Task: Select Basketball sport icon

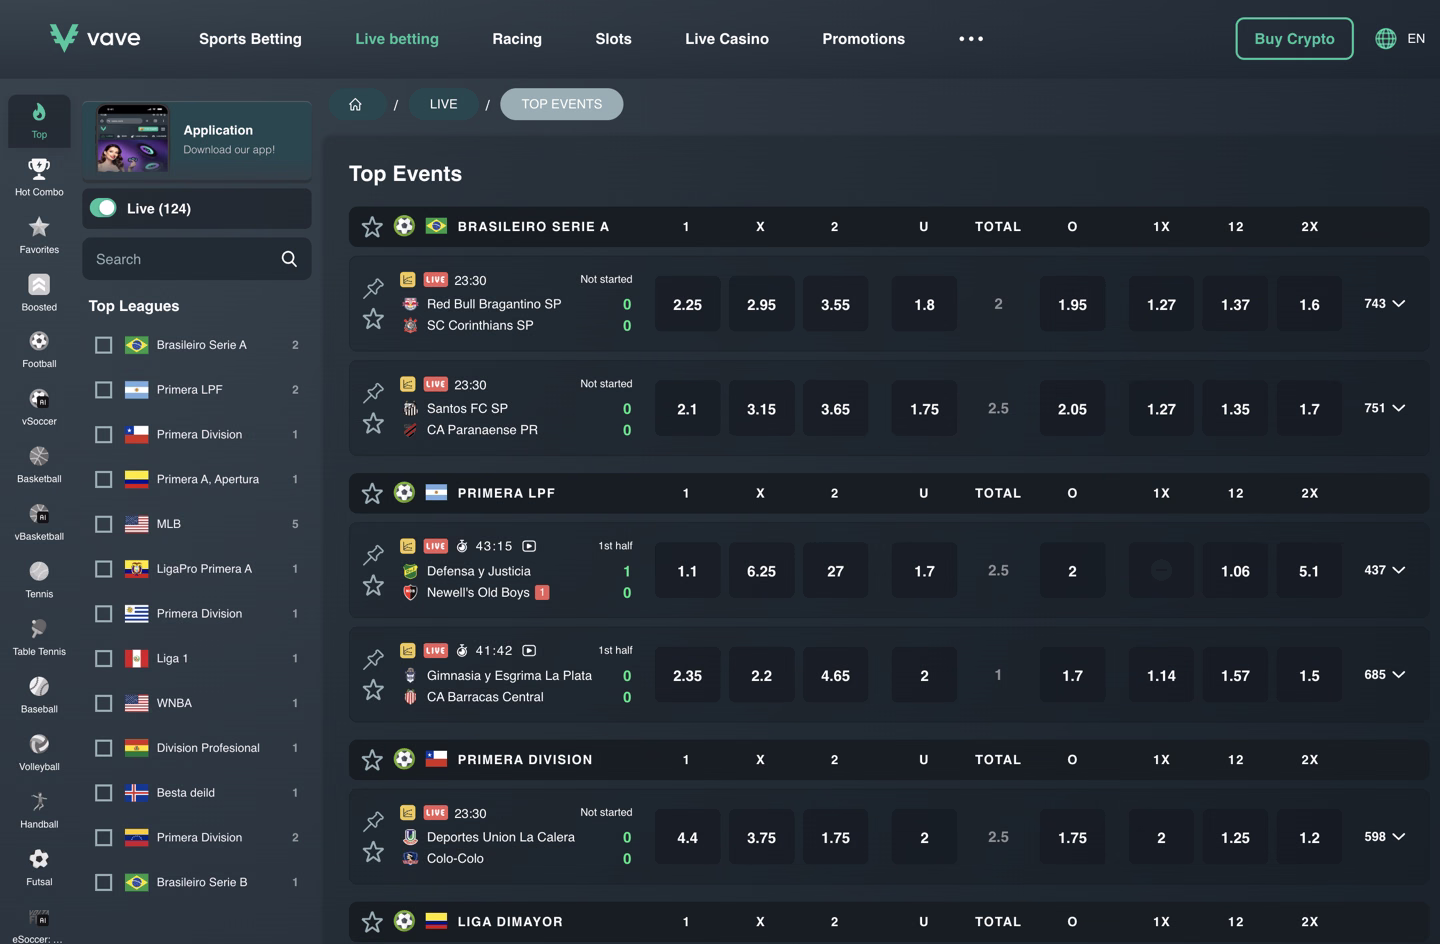Action: tap(39, 456)
